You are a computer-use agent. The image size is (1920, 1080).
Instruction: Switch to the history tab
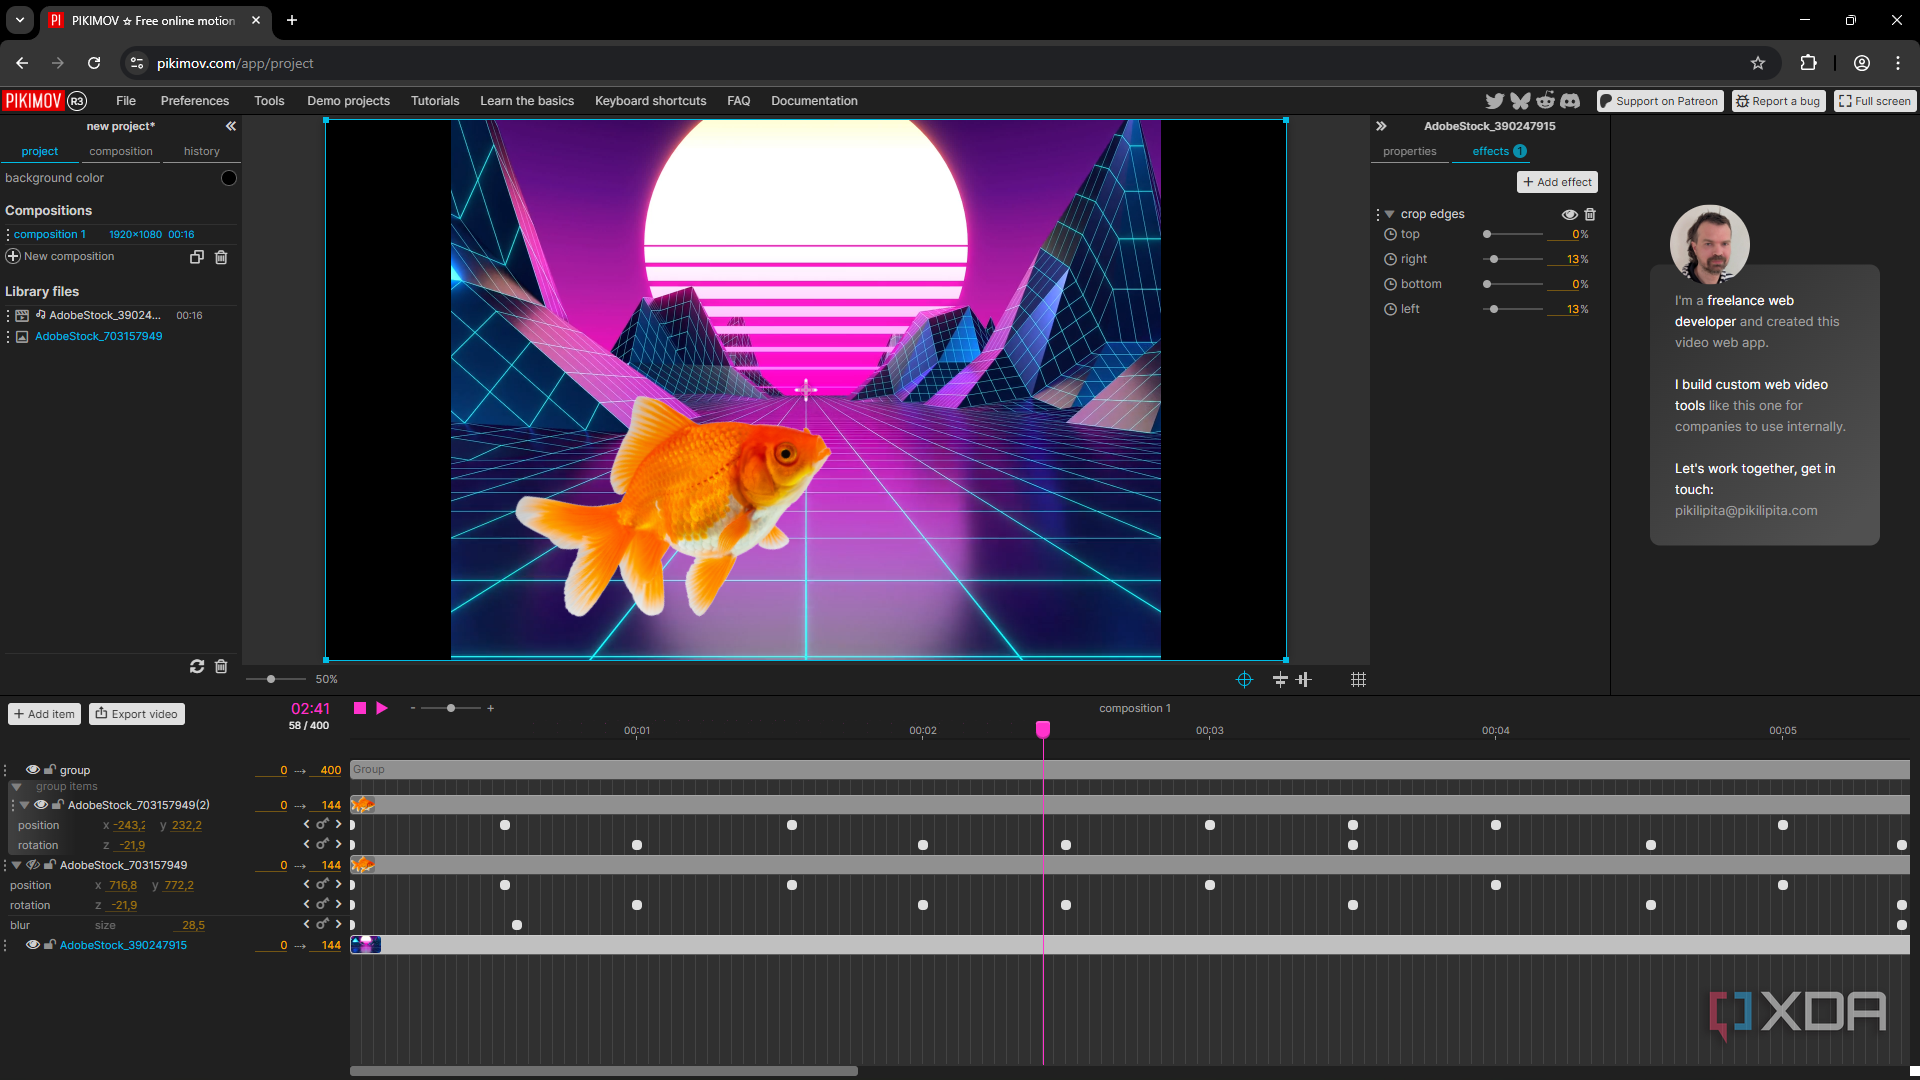pos(201,151)
